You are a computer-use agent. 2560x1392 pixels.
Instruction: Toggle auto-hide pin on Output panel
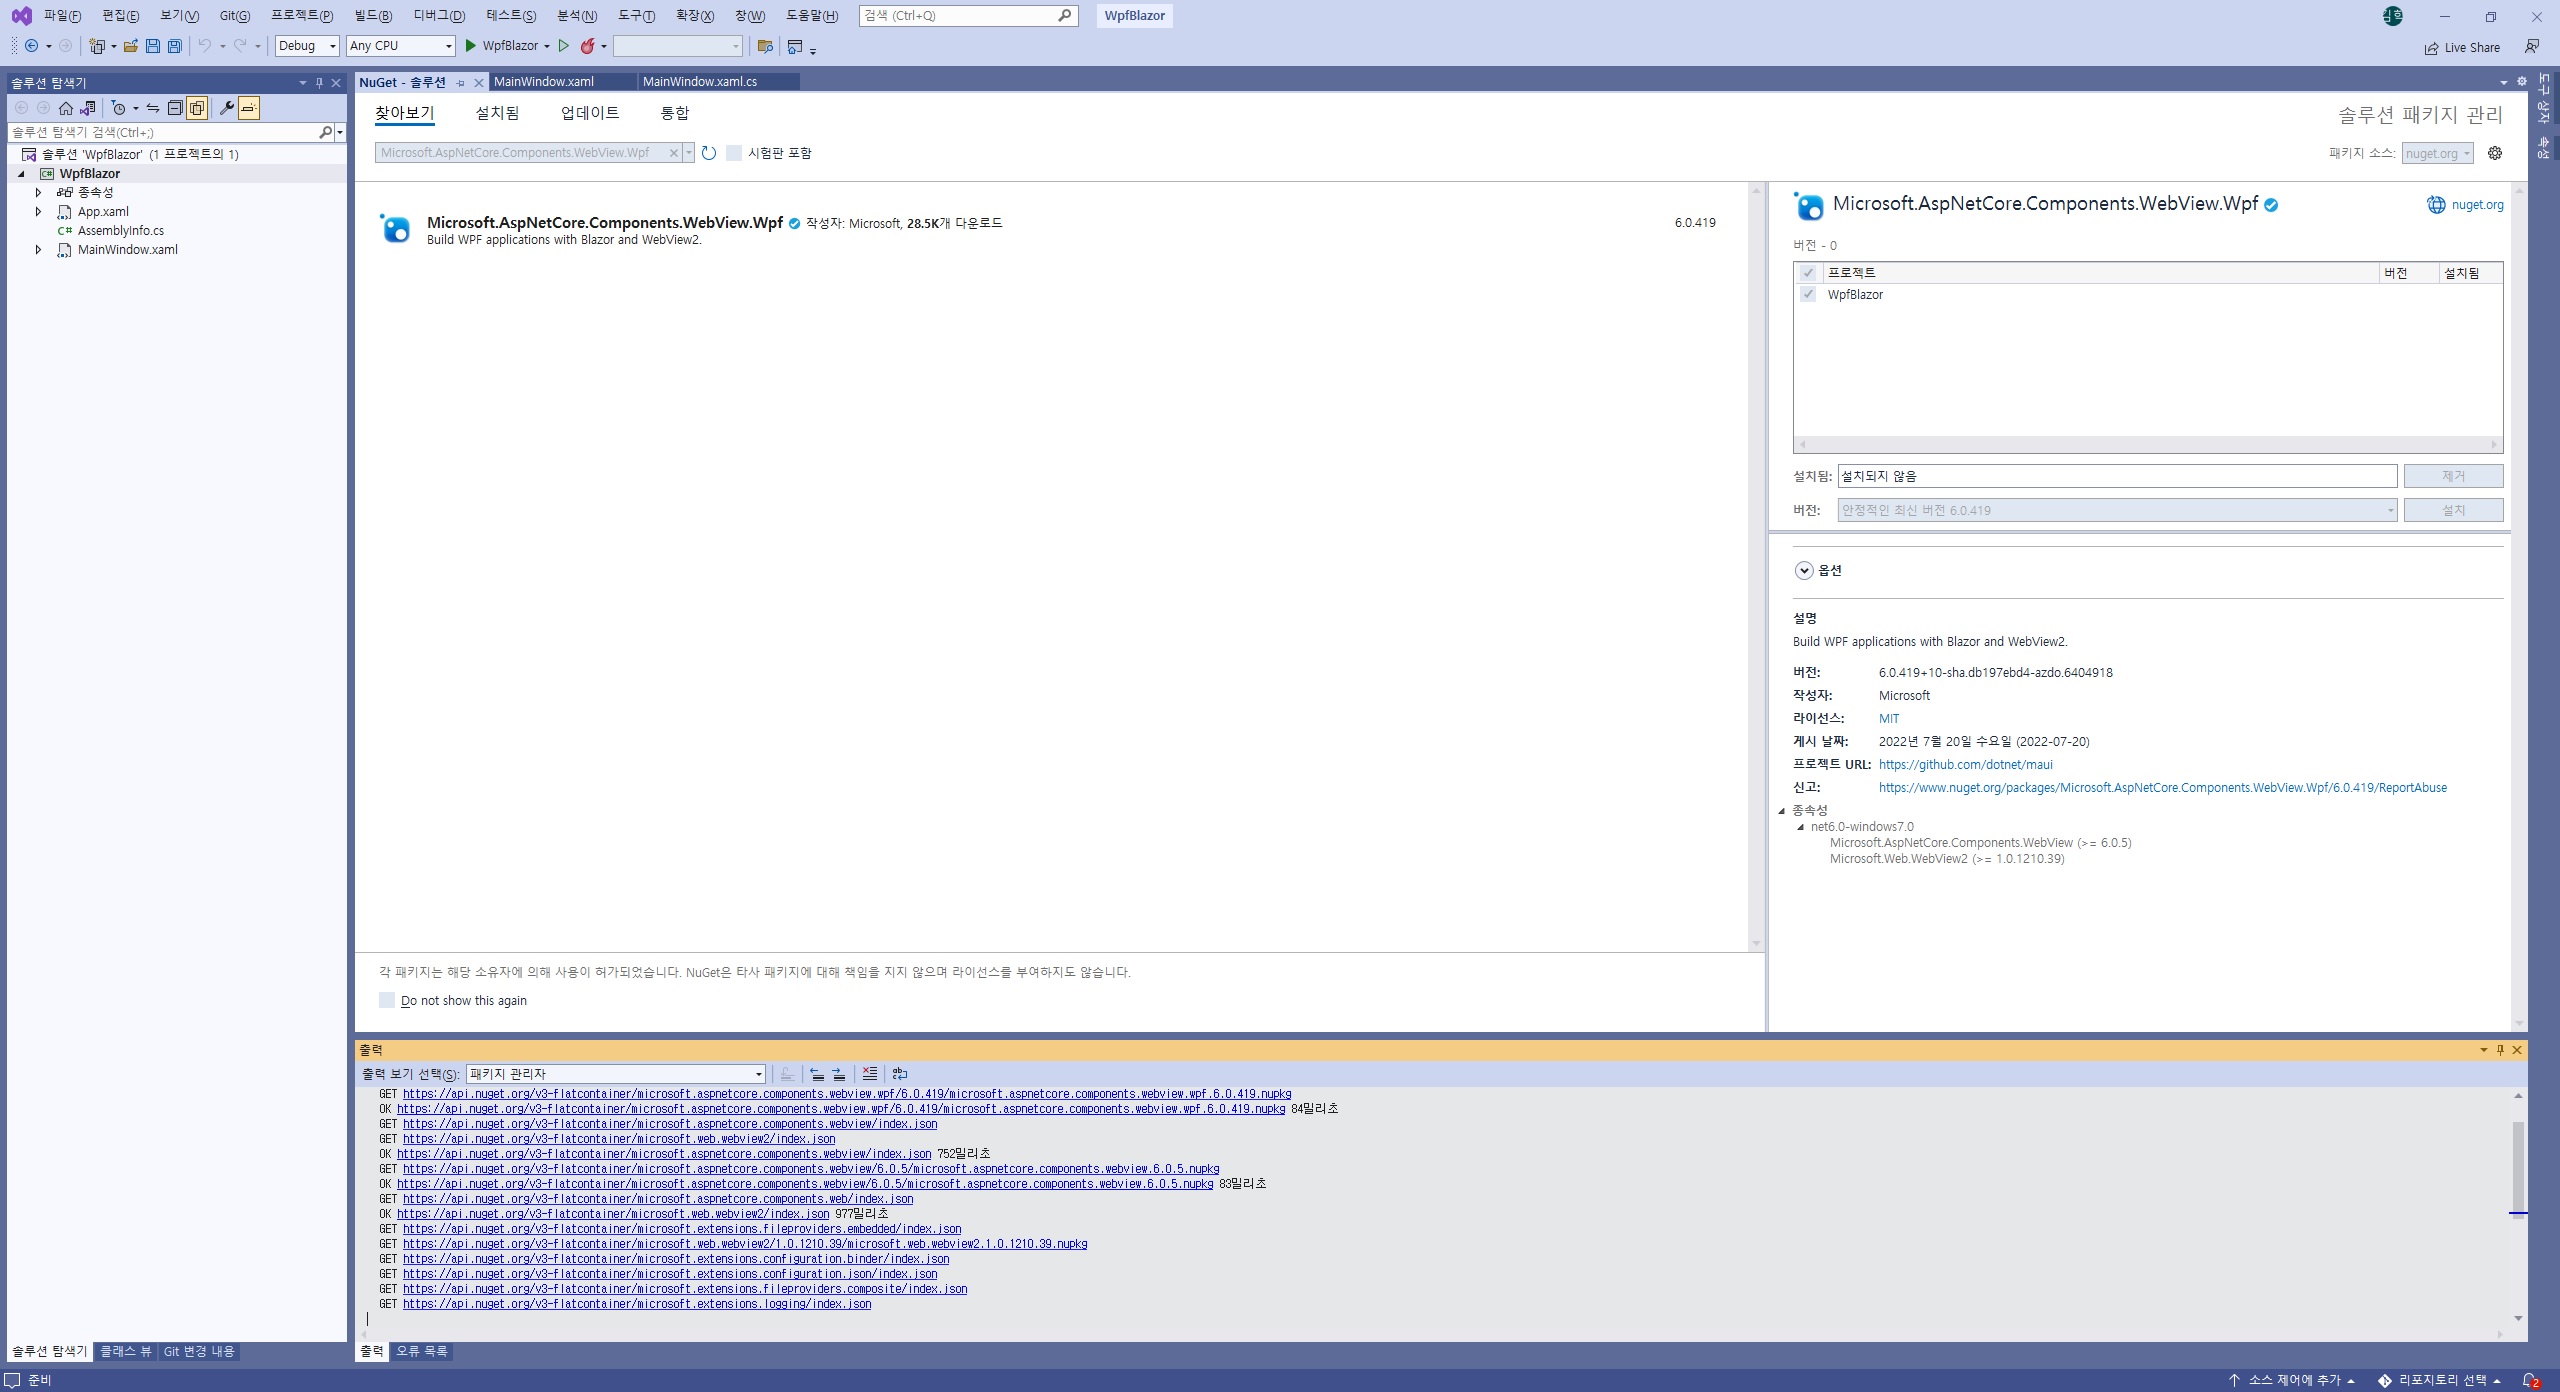click(2500, 1050)
